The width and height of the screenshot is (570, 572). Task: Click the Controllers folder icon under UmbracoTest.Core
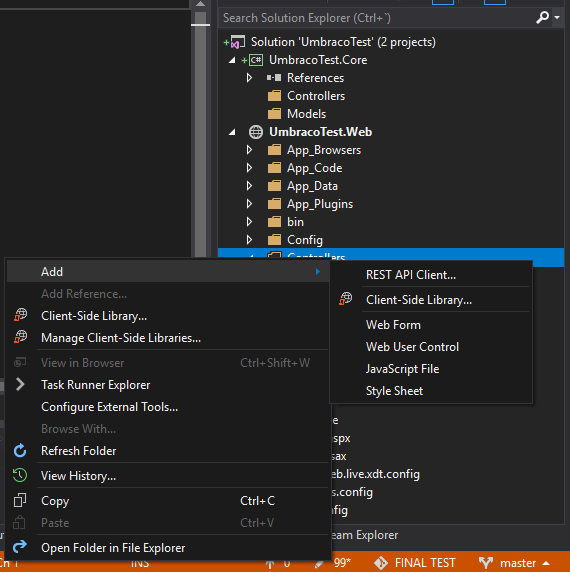coord(274,96)
